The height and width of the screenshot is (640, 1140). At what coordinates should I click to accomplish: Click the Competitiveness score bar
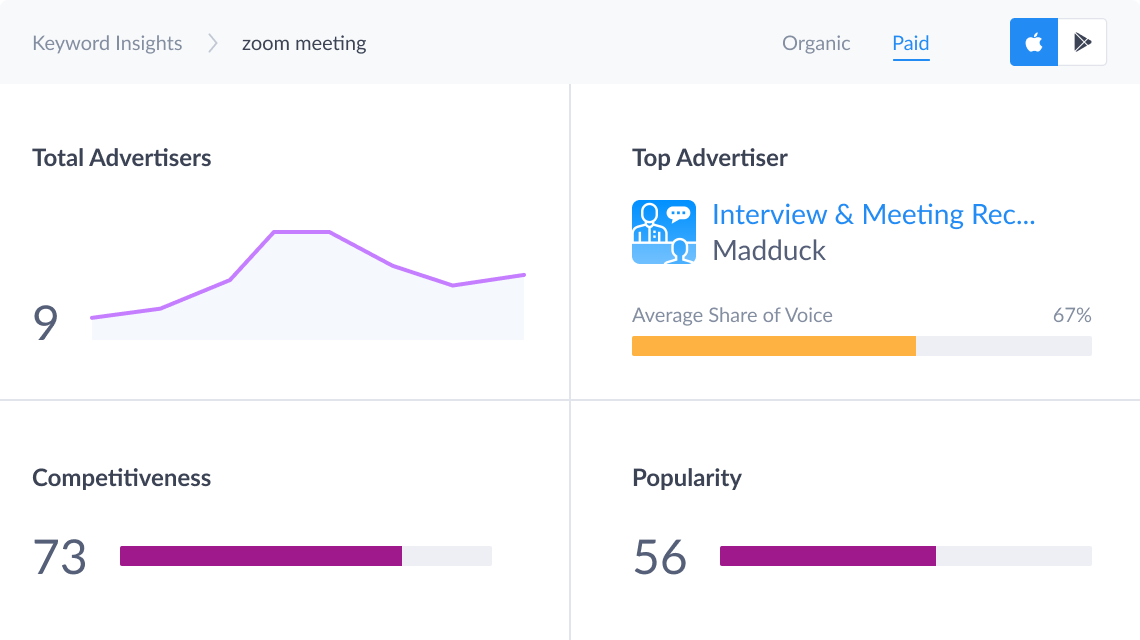point(305,556)
